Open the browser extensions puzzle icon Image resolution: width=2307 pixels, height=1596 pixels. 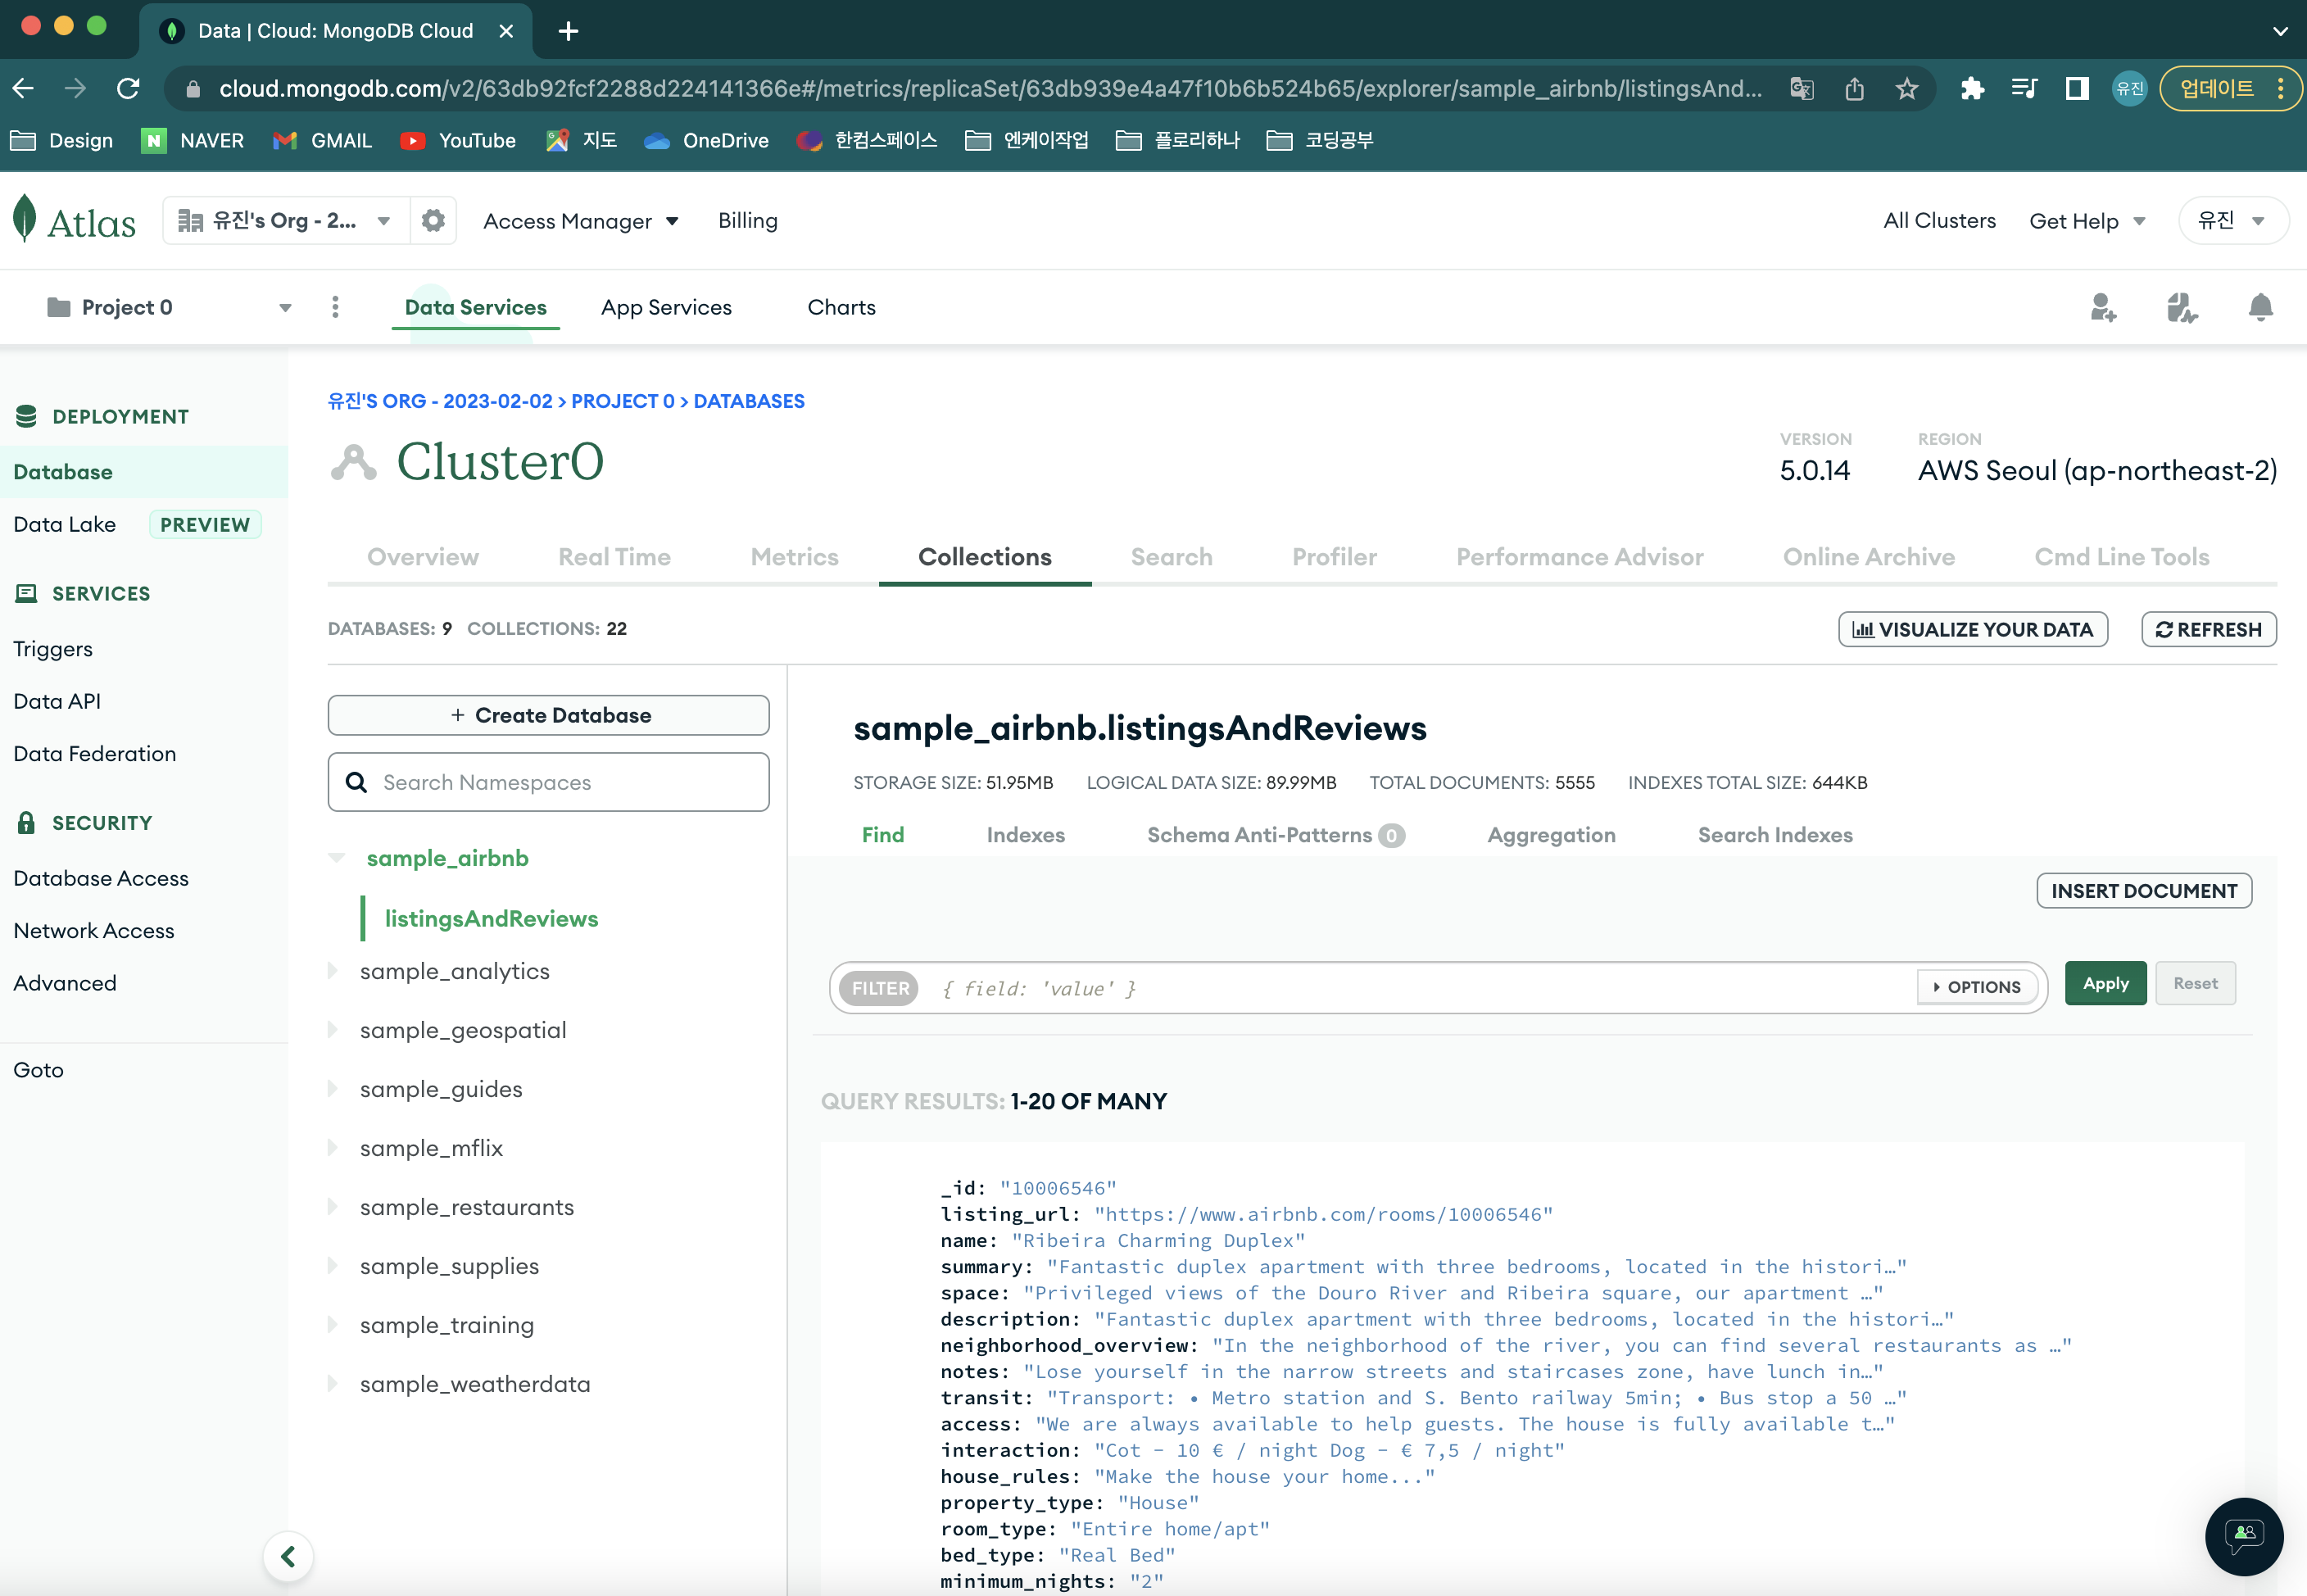pos(1972,88)
